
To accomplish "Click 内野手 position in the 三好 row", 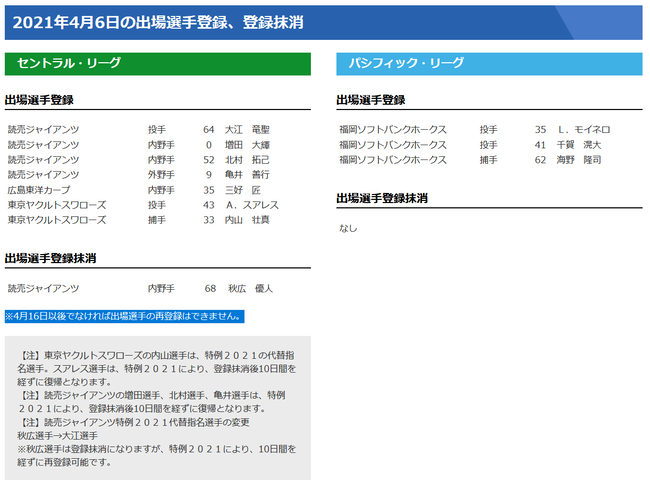I will pyautogui.click(x=161, y=190).
